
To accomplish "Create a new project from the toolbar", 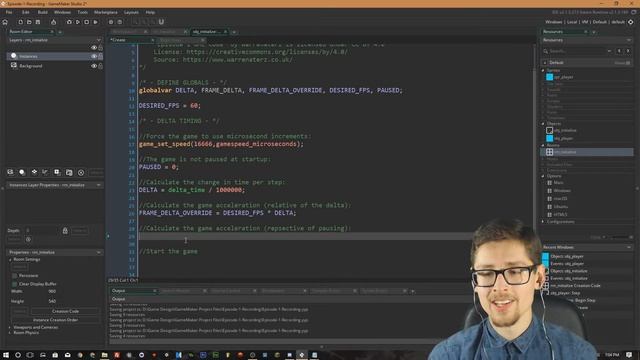I will coord(20,22).
